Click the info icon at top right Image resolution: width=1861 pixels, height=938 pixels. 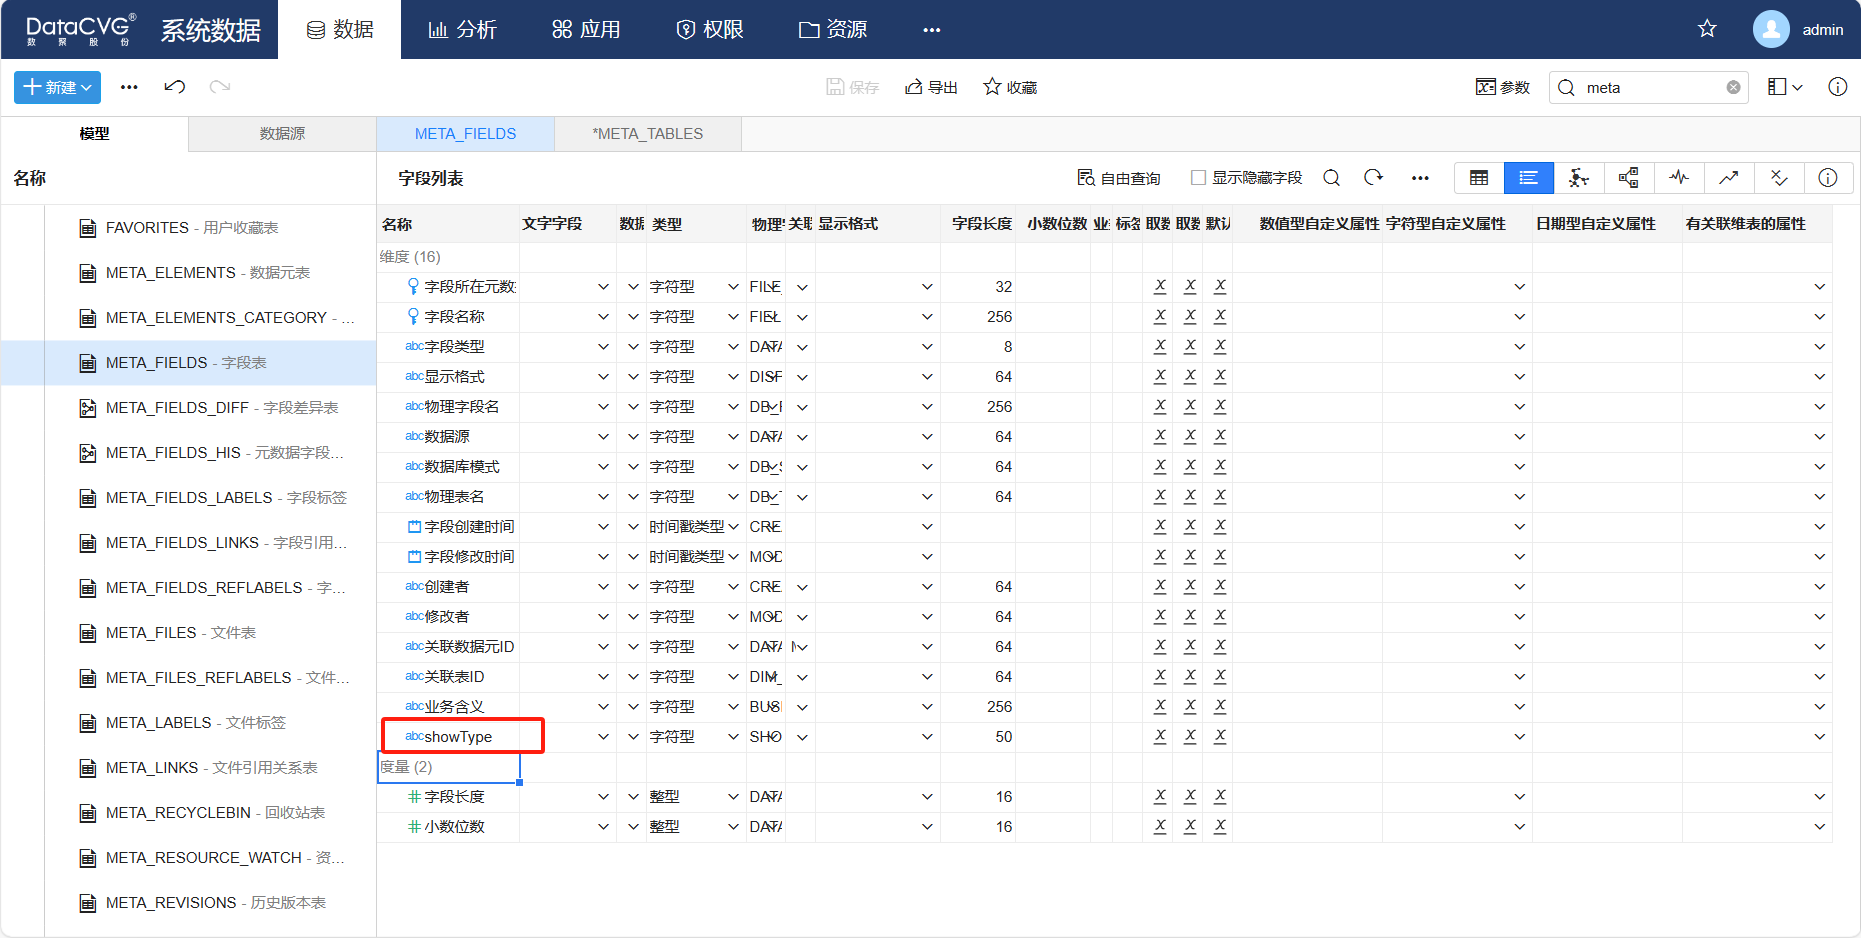click(1838, 87)
